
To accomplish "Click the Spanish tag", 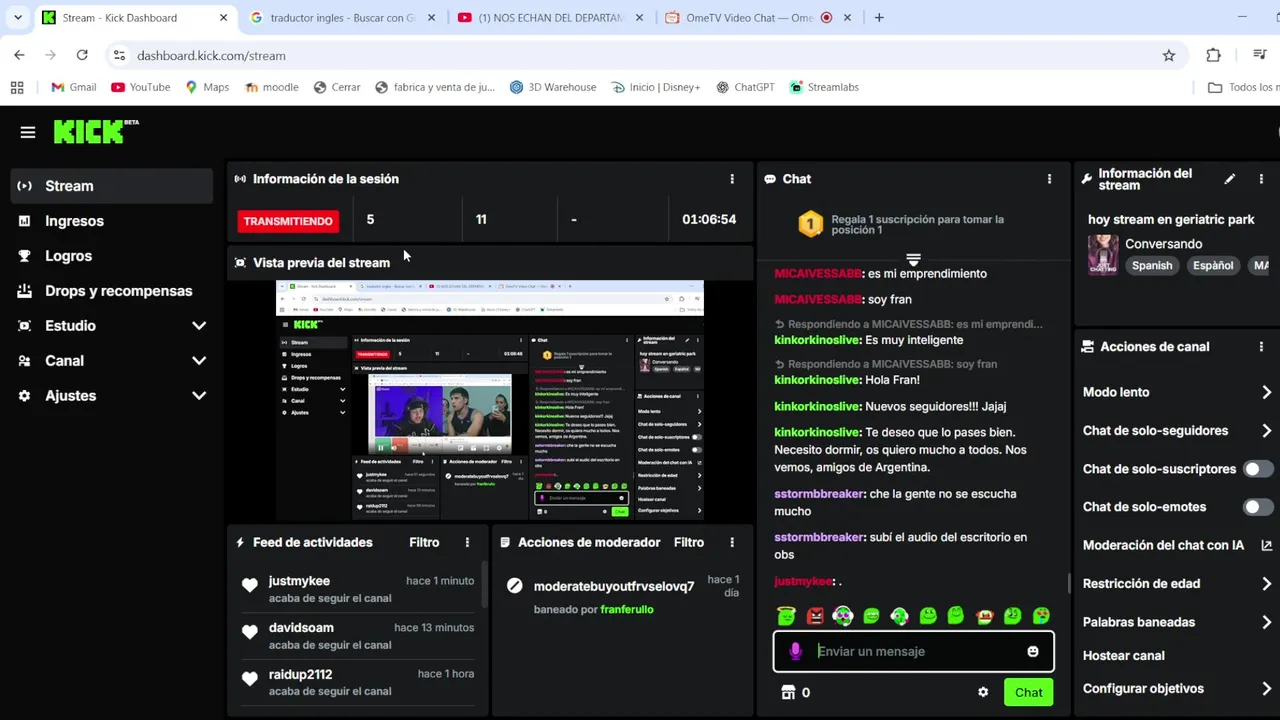I will coord(1152,266).
